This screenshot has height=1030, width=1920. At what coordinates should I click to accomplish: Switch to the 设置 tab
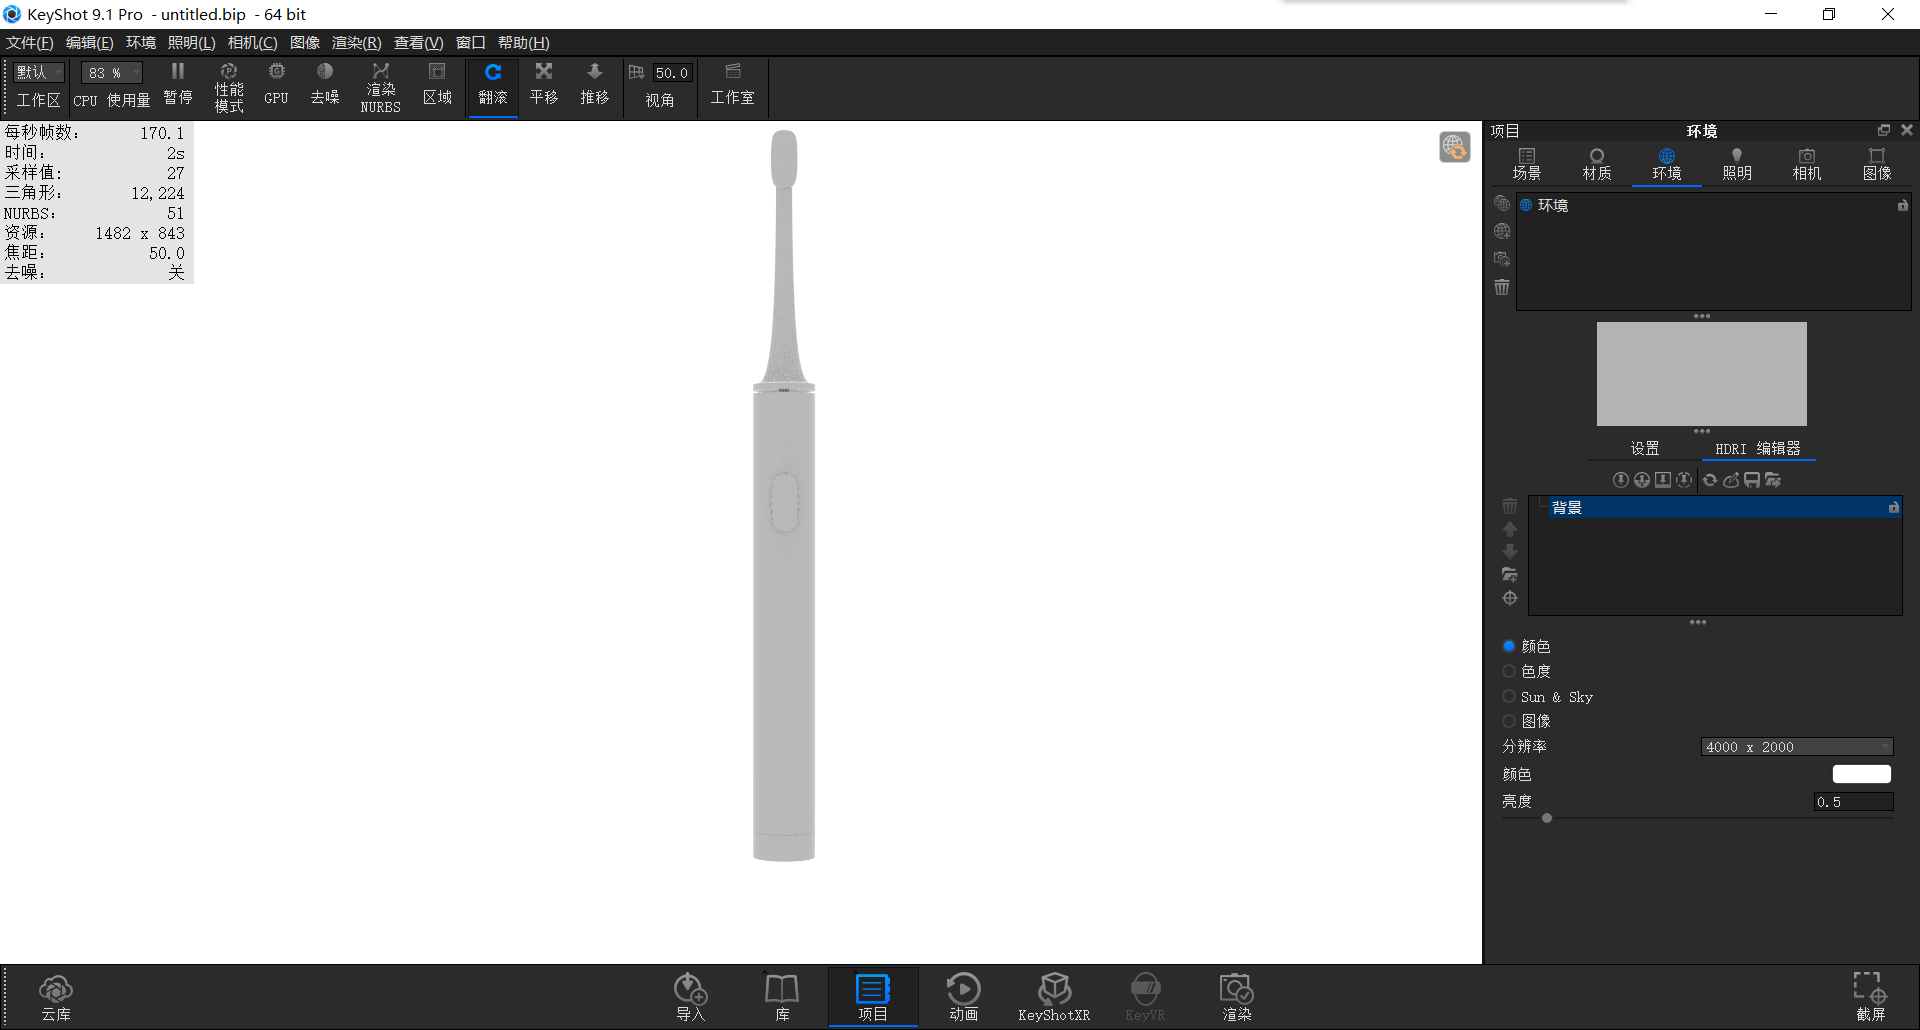1644,447
